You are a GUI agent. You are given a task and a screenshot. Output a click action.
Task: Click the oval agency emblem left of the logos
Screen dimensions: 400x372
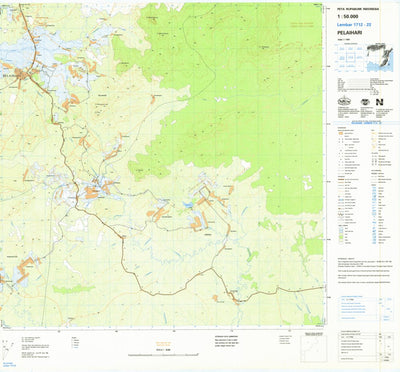pos(343,102)
